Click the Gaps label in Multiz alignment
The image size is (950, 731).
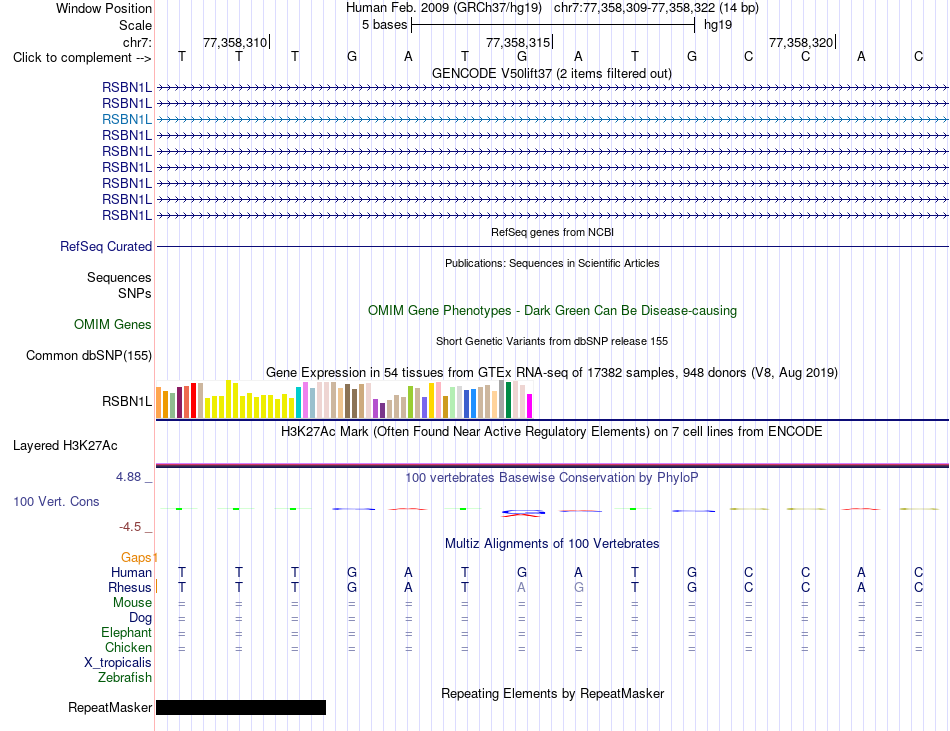[x=136, y=557]
